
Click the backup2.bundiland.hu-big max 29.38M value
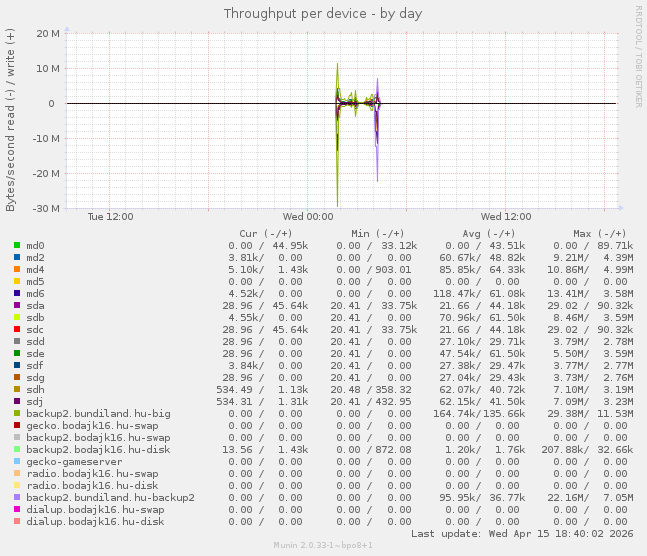568,413
